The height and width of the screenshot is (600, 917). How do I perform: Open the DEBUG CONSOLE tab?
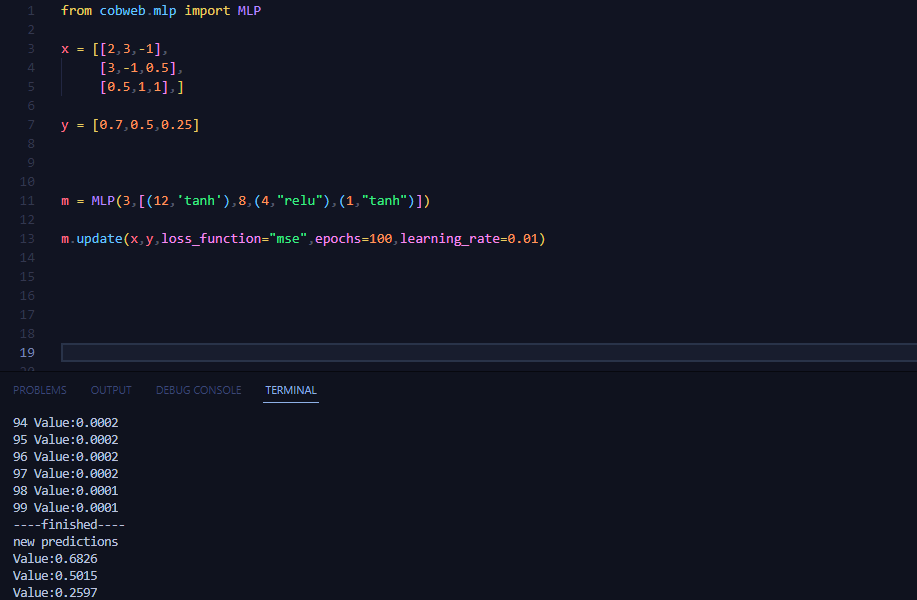[198, 390]
